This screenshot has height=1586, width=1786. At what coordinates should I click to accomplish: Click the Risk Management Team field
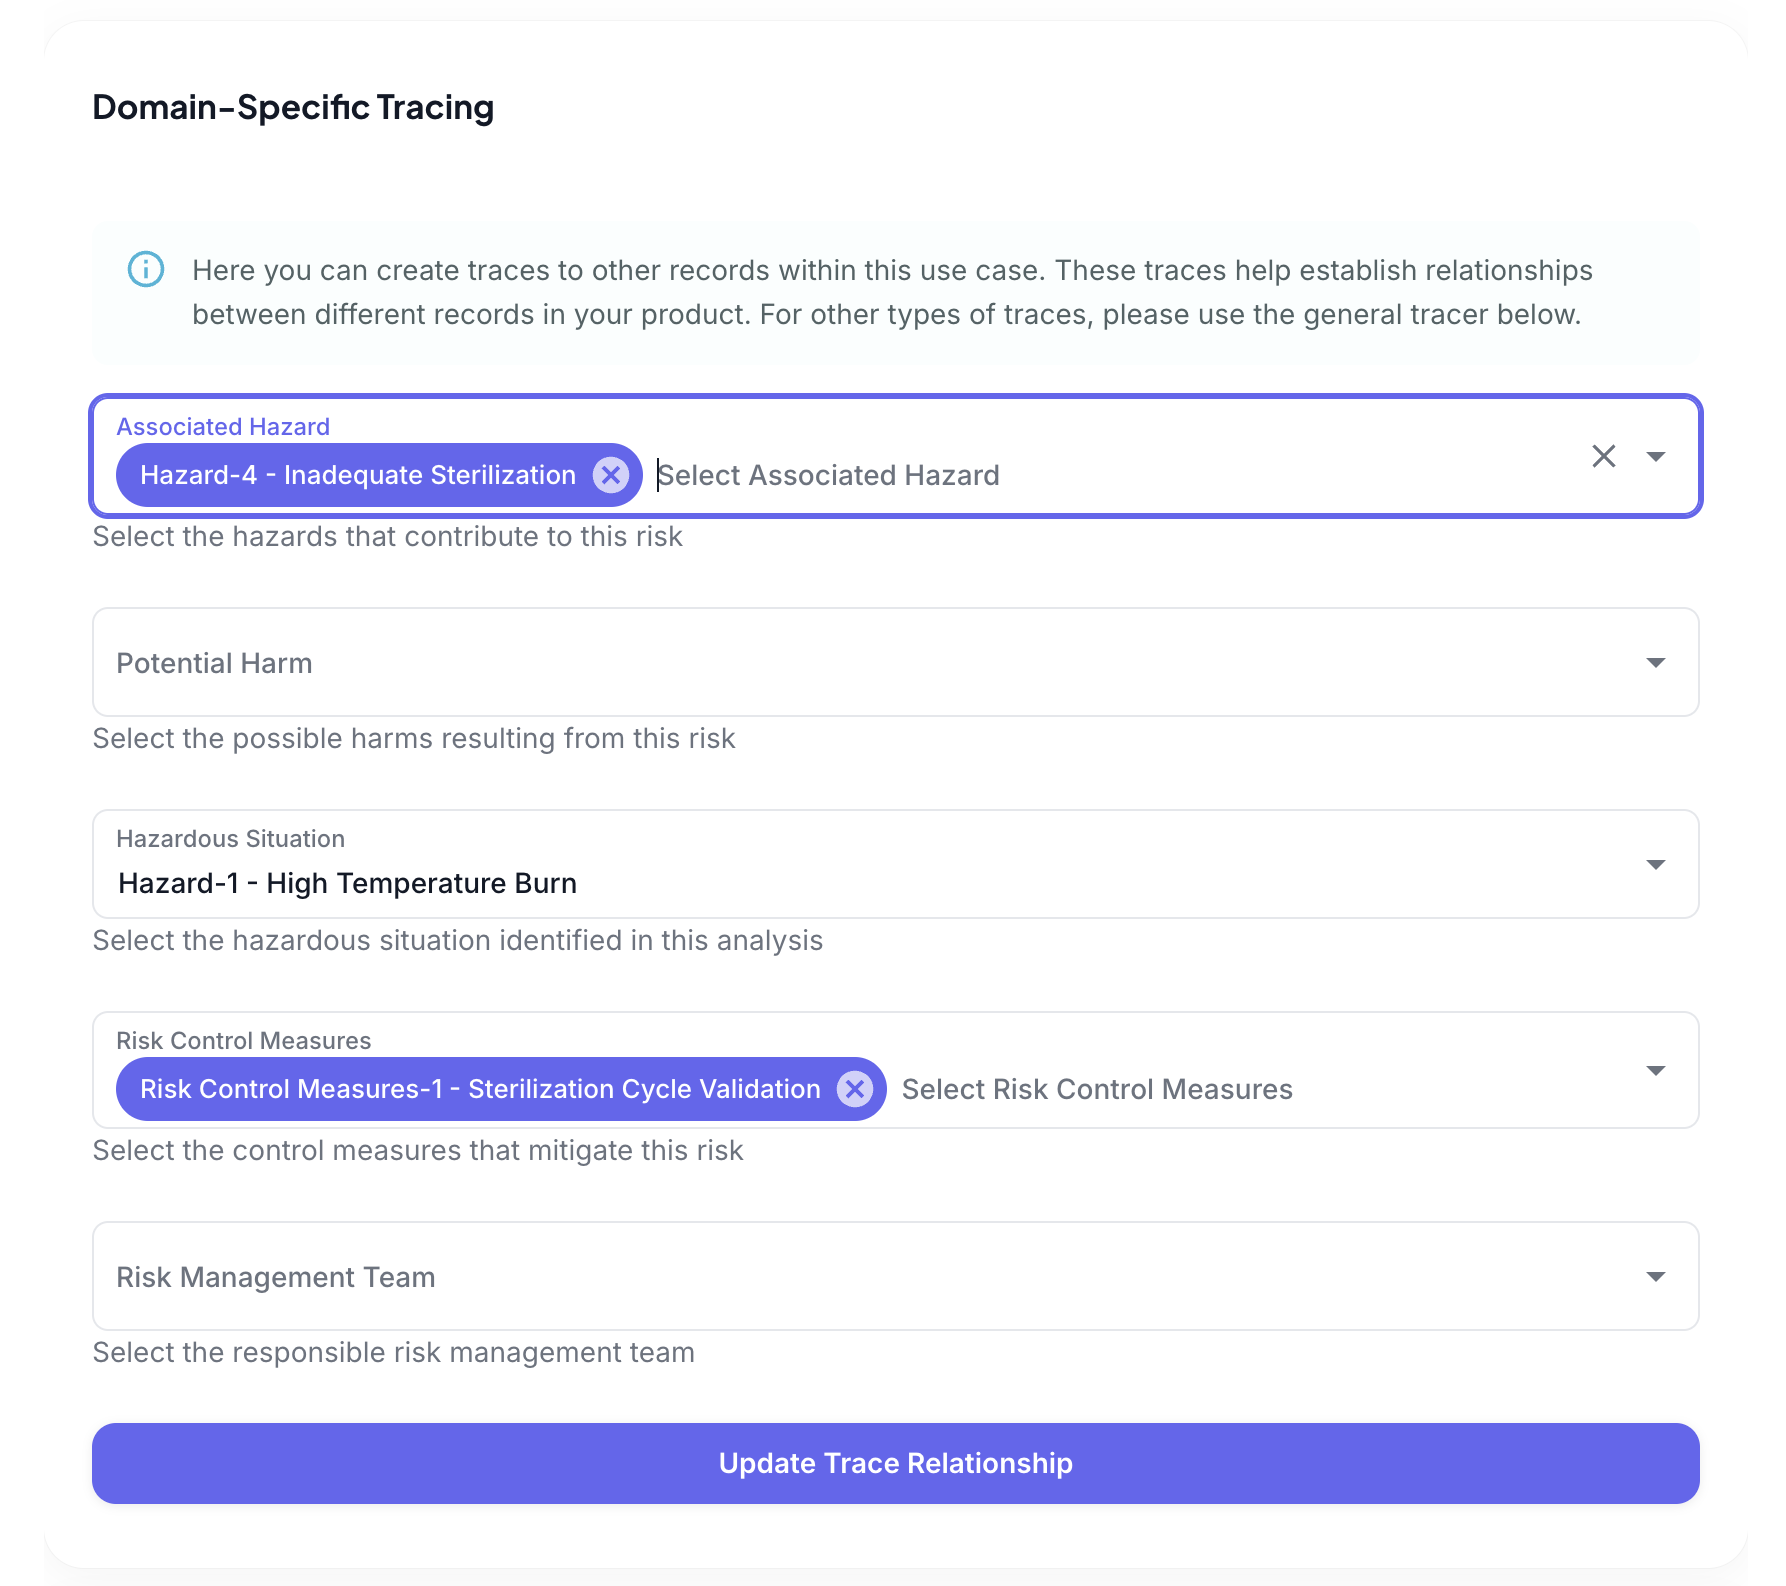pyautogui.click(x=700, y=1276)
